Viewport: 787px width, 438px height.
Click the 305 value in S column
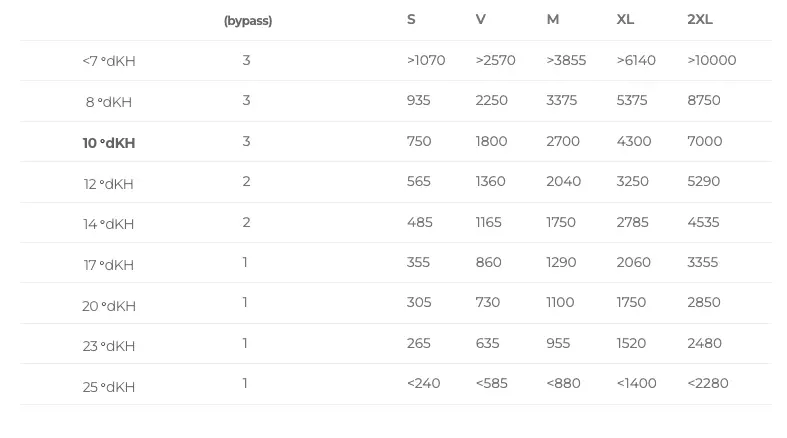tap(419, 303)
